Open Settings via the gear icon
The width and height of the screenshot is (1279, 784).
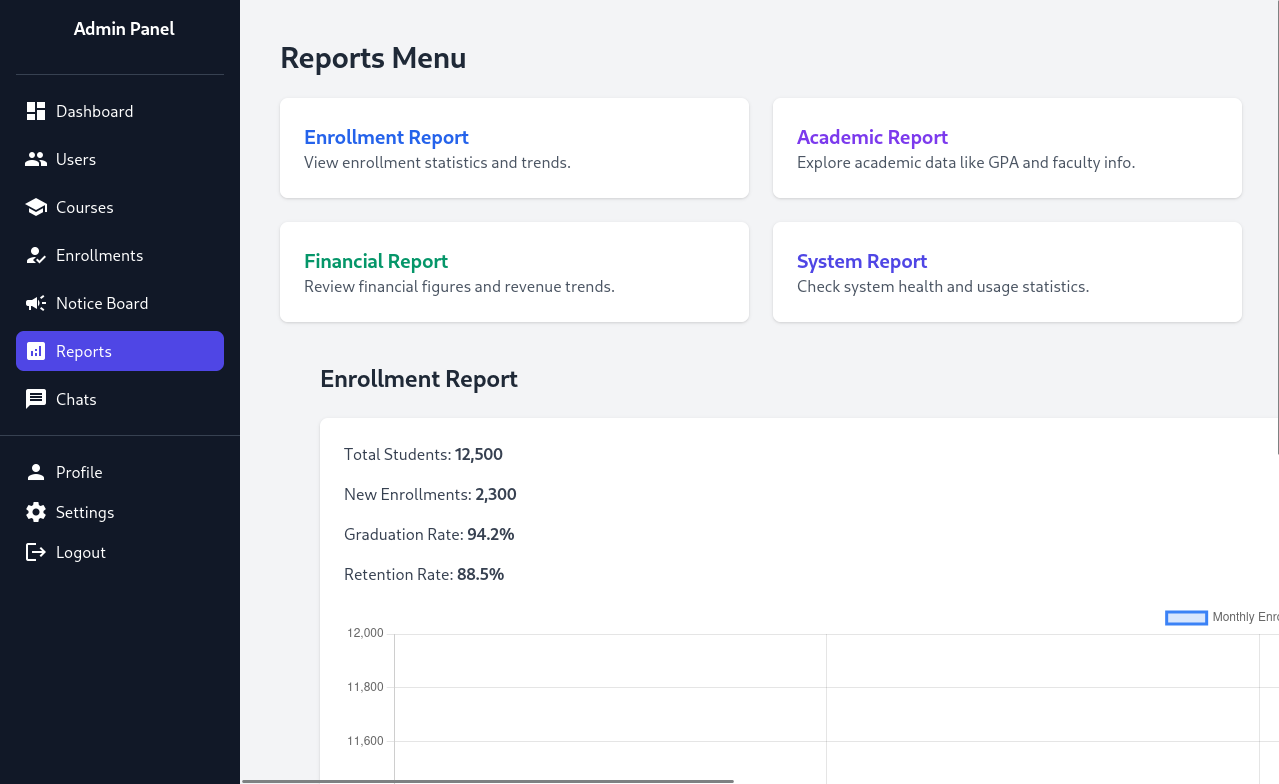point(36,511)
